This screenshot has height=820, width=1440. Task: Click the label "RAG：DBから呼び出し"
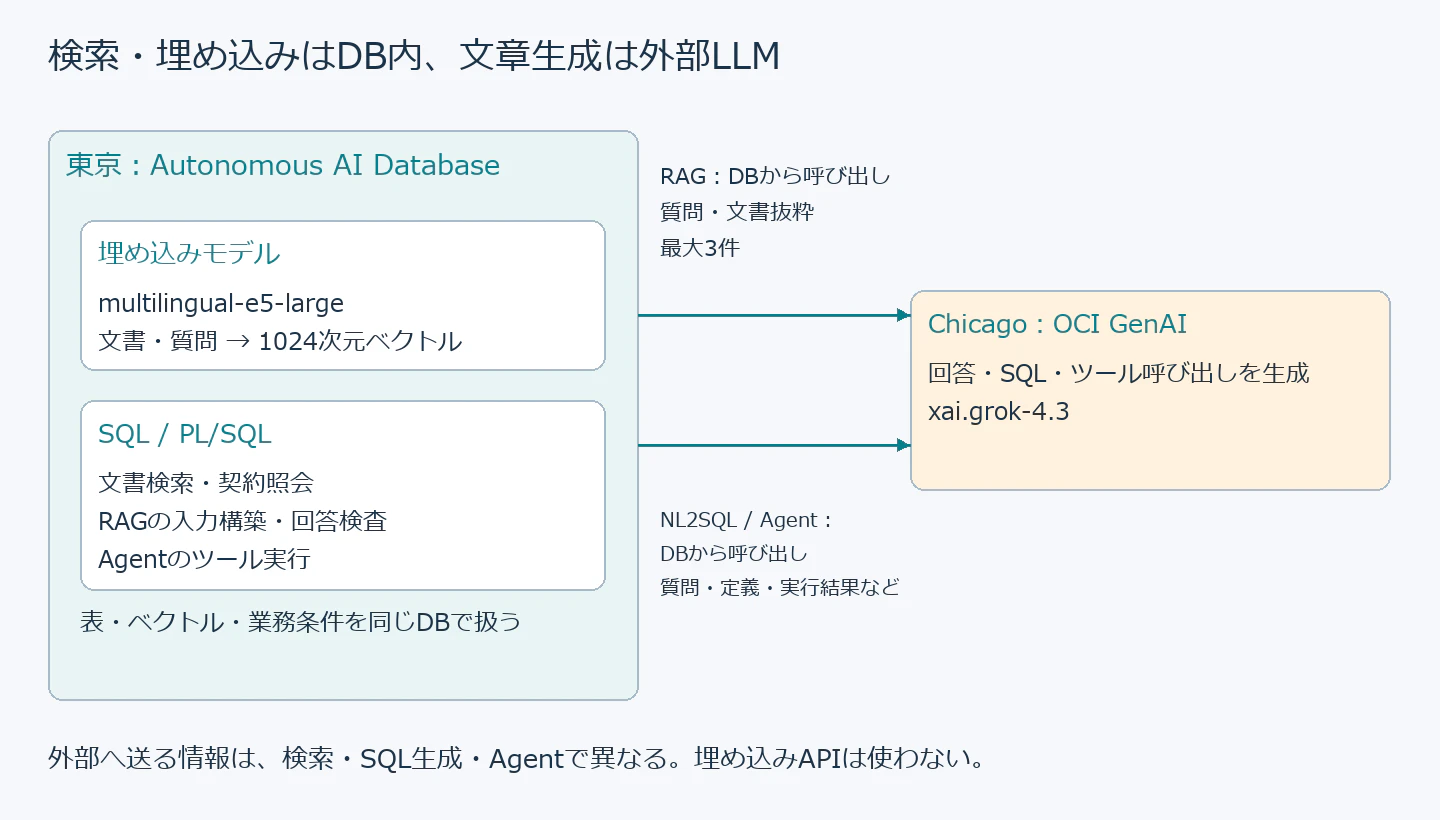[775, 177]
